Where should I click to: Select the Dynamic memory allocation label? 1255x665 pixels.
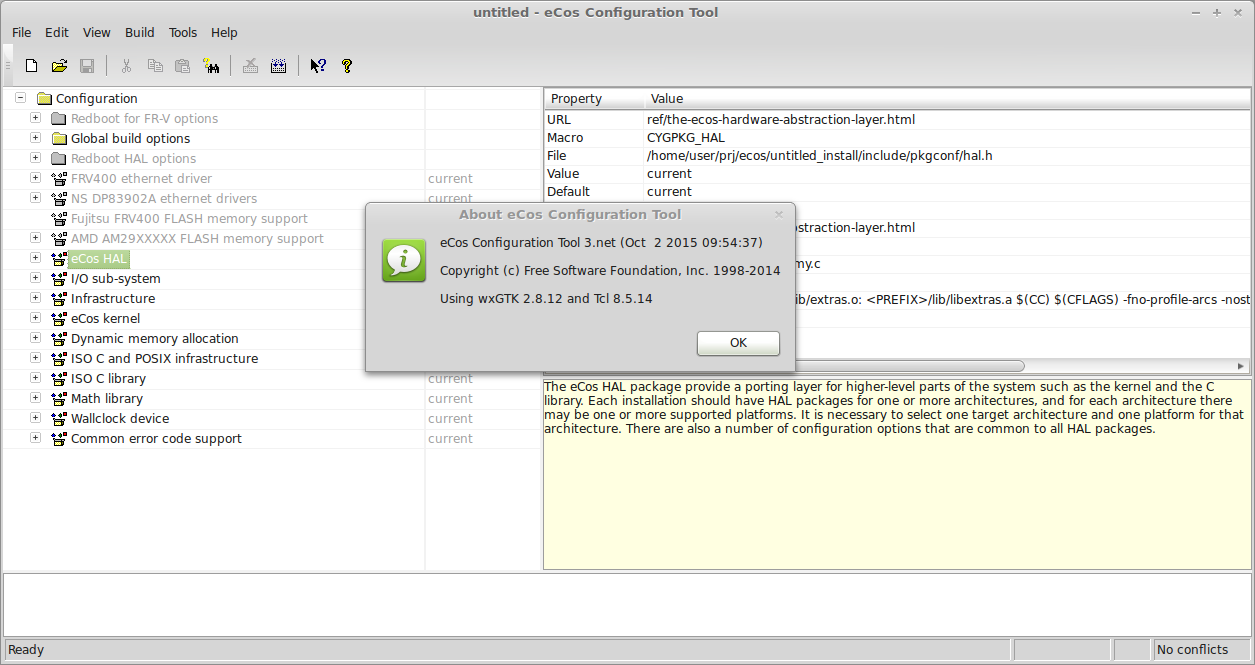pyautogui.click(x=155, y=339)
